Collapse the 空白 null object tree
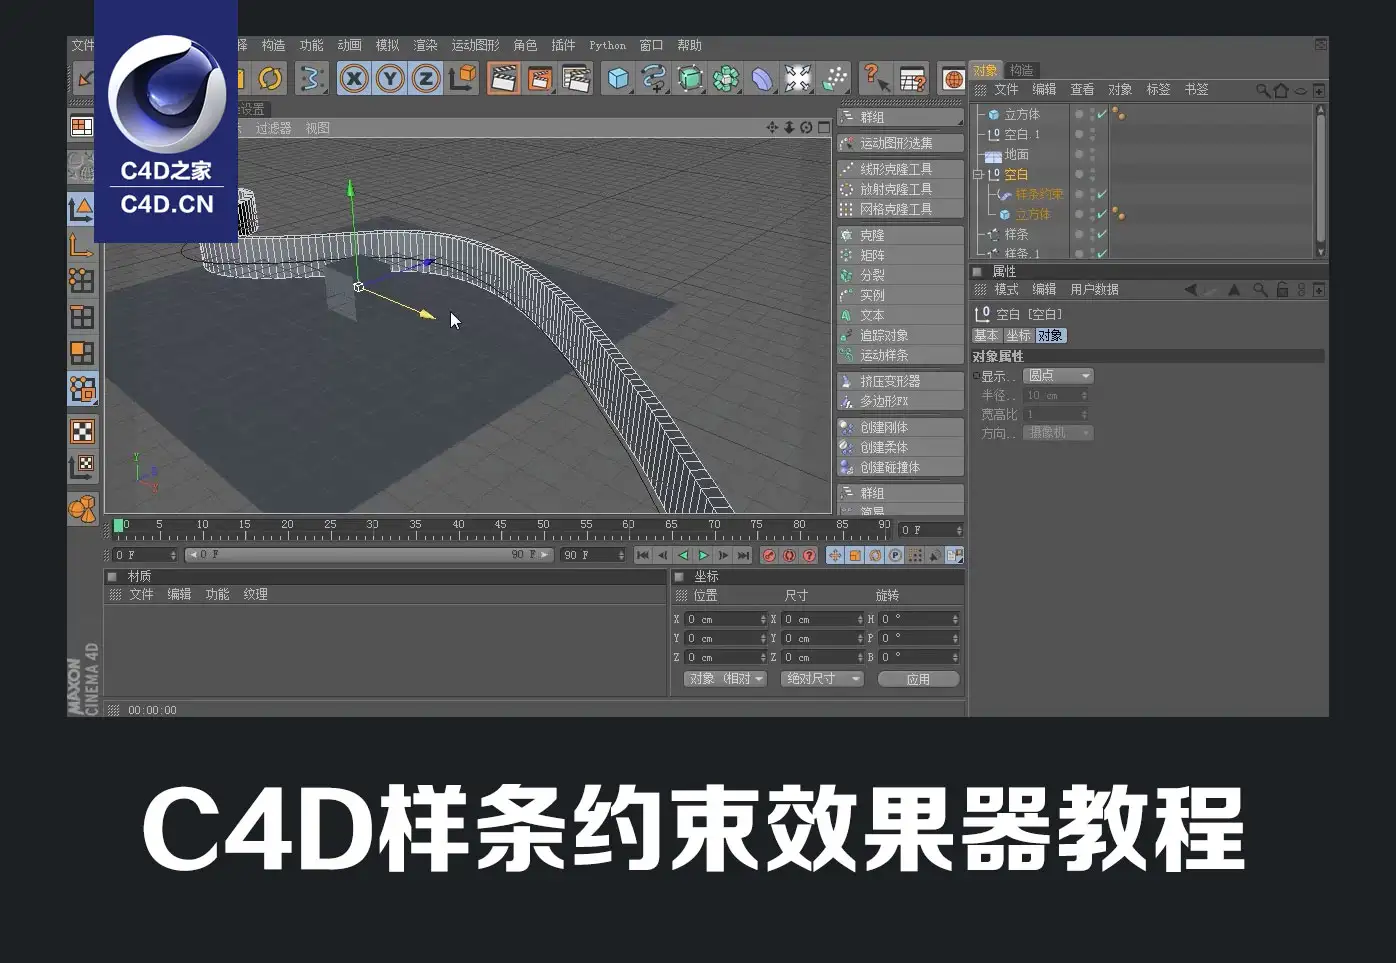1396x963 pixels. tap(978, 174)
